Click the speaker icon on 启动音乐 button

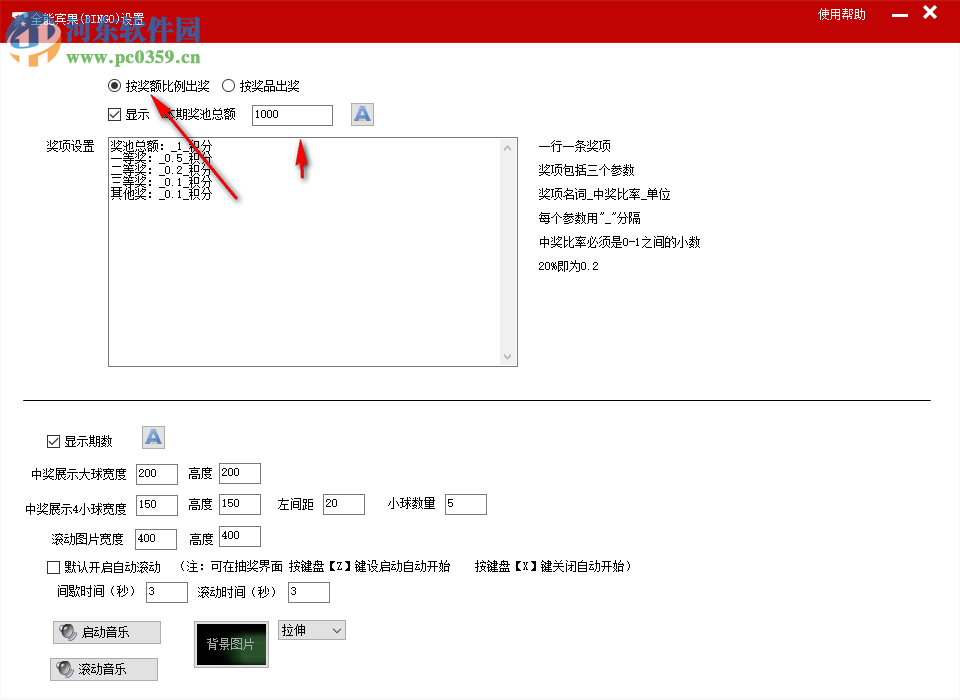68,632
